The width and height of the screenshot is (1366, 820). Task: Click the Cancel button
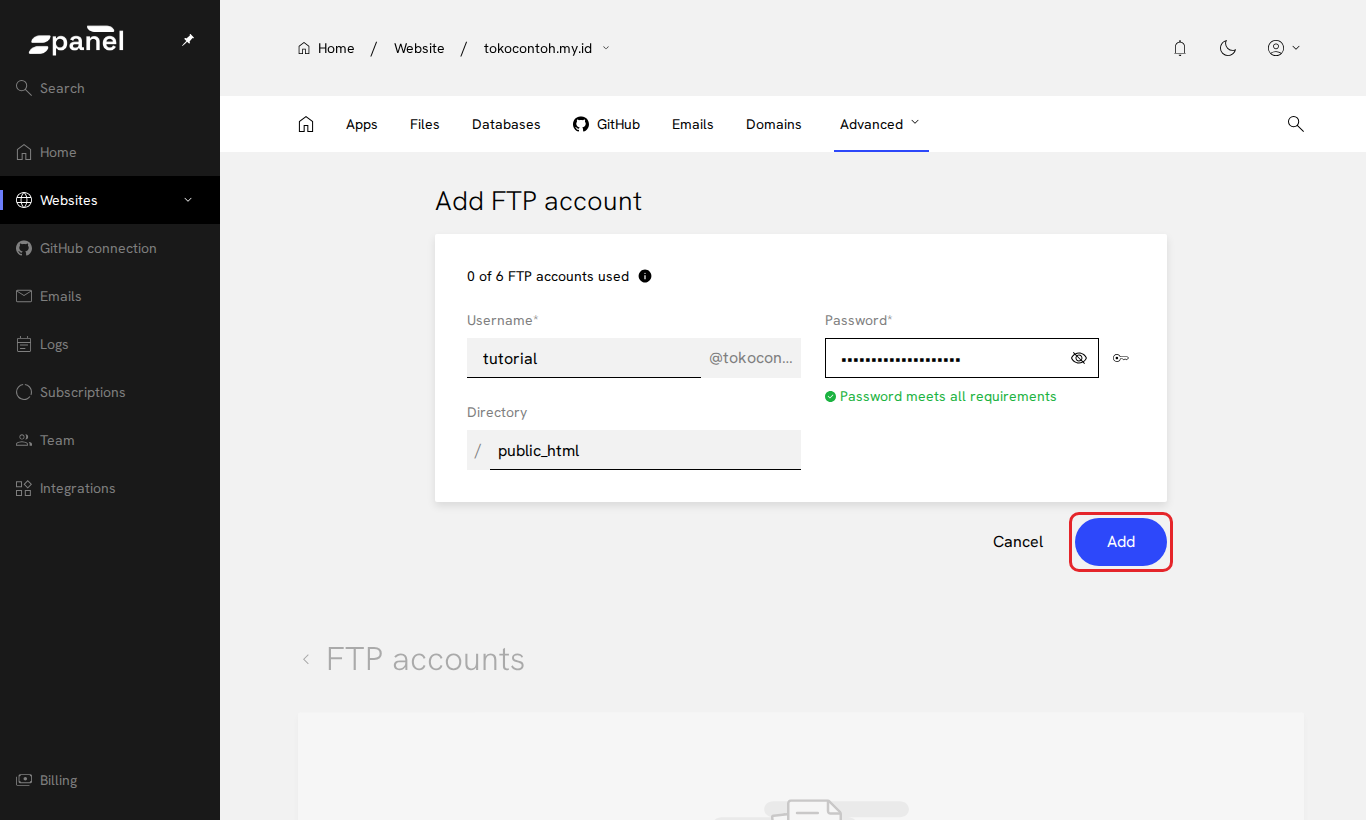tap(1018, 542)
